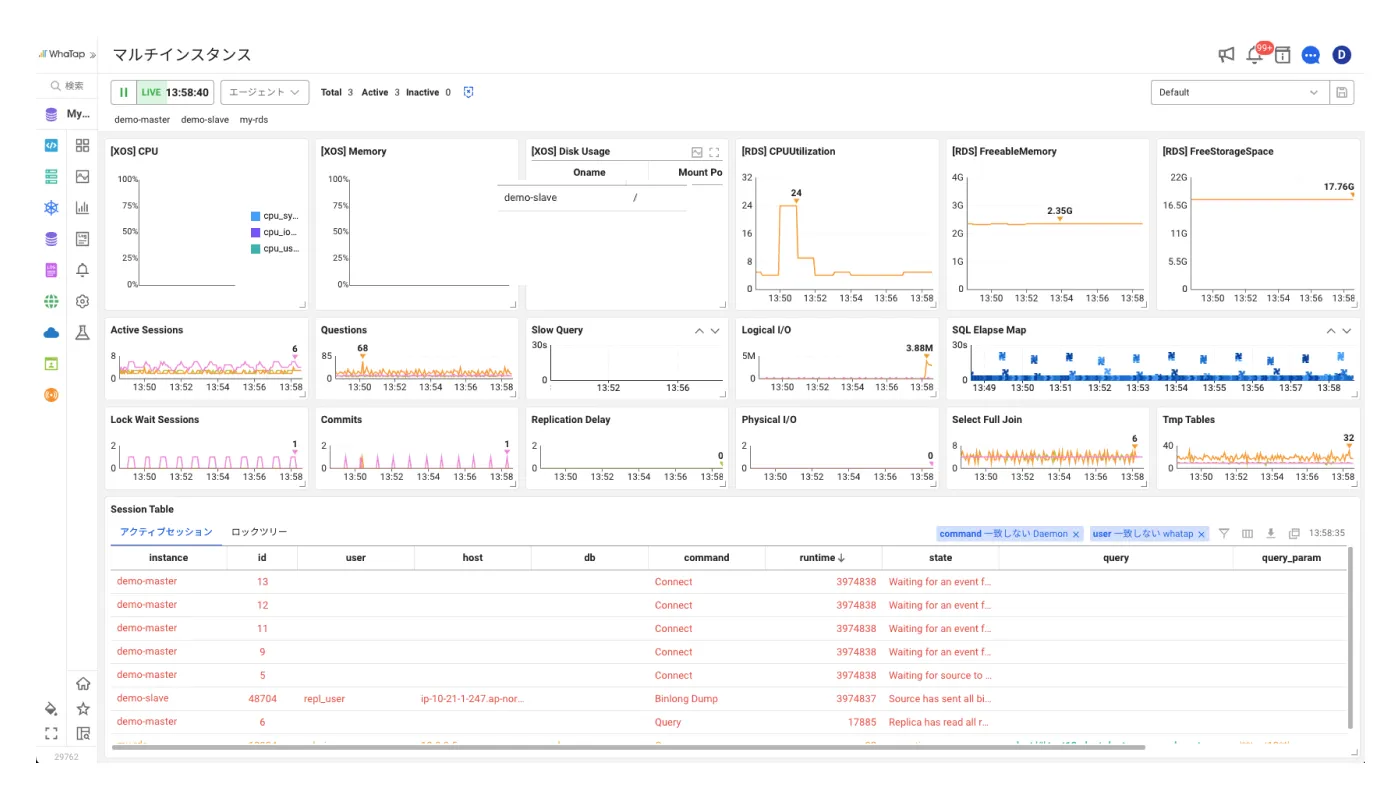Click session table vertical scrollbar
This screenshot has height=800, width=1400.
pyautogui.click(x=1351, y=638)
